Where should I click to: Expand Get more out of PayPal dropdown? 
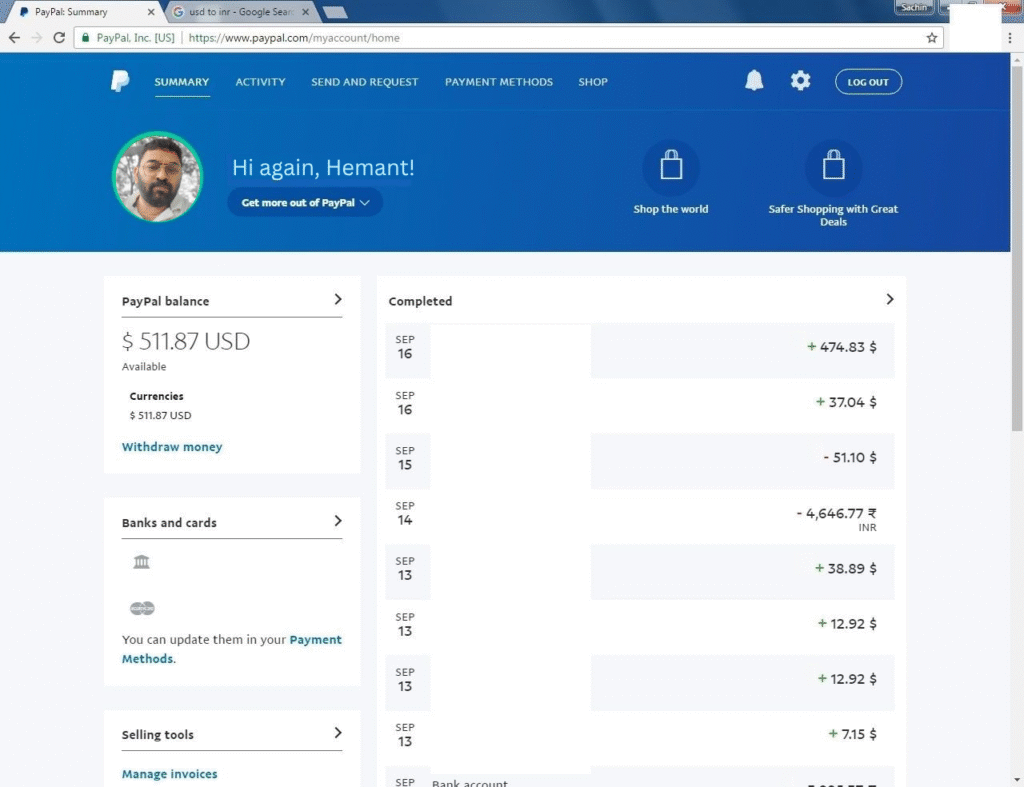[305, 202]
